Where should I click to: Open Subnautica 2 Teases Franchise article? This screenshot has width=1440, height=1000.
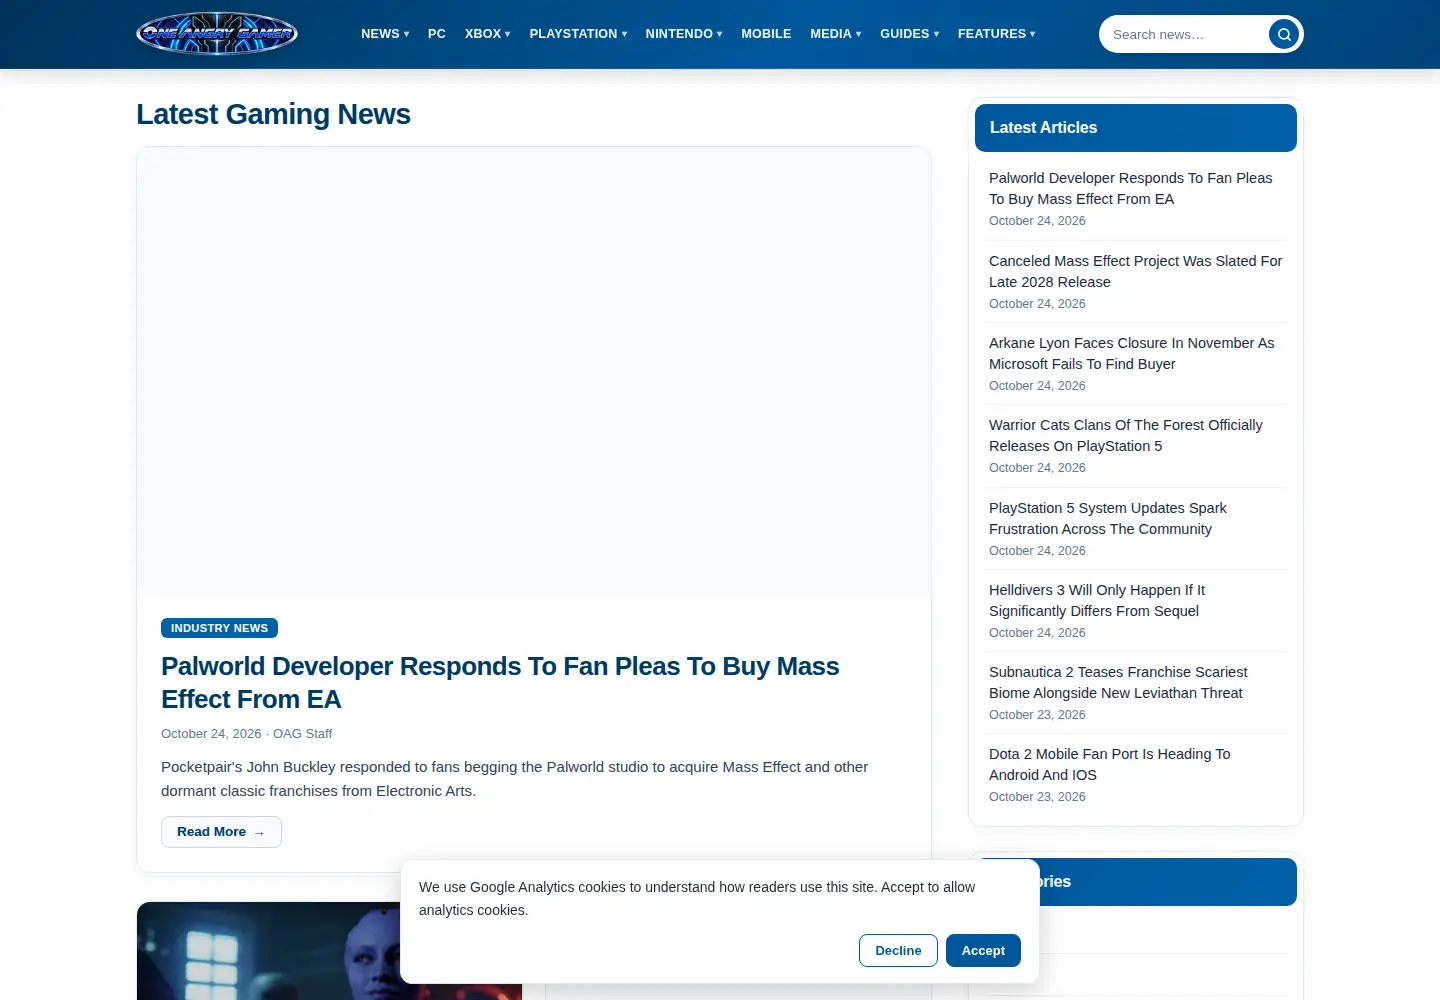(x=1118, y=682)
